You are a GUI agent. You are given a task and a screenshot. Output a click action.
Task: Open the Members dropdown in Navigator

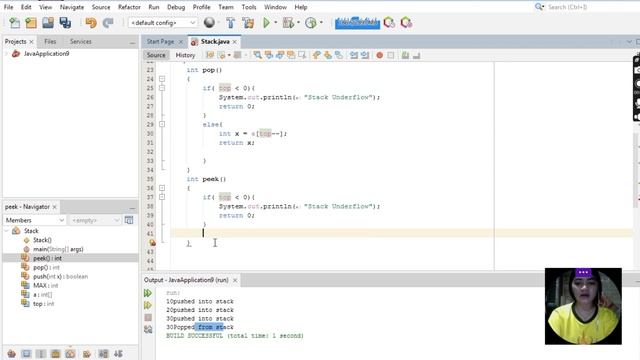35,220
